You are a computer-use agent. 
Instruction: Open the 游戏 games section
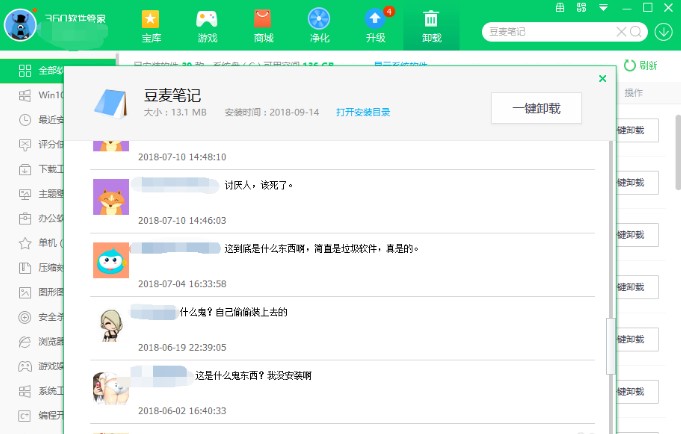pos(207,25)
